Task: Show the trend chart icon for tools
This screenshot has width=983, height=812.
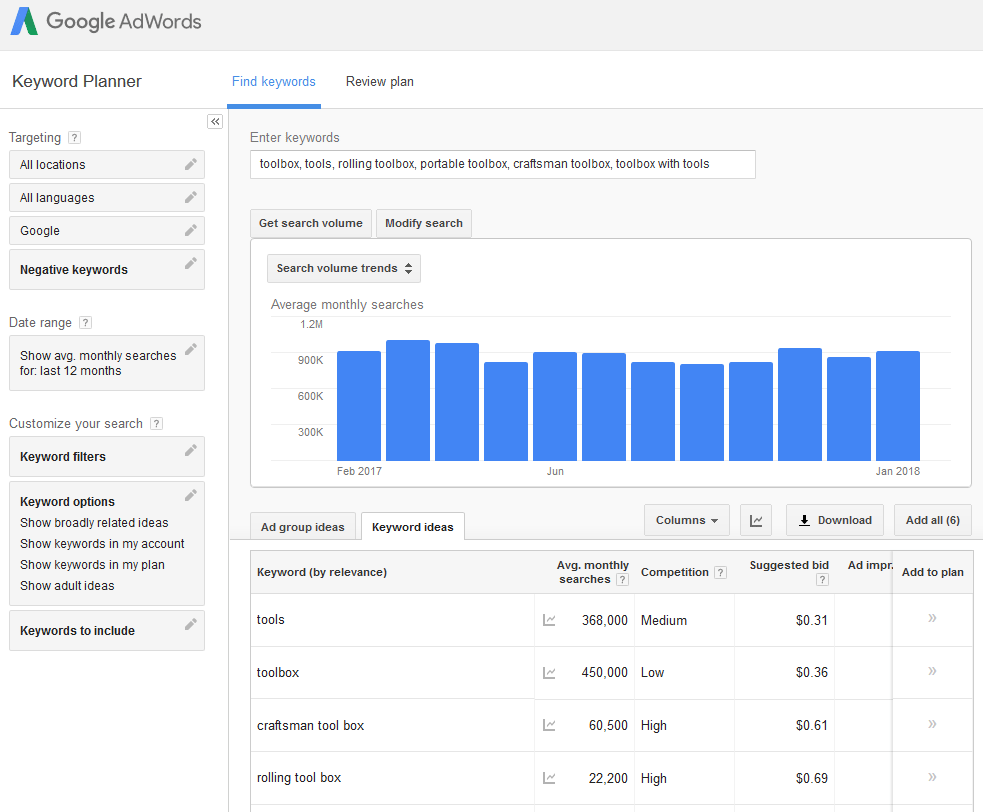Action: [x=549, y=620]
